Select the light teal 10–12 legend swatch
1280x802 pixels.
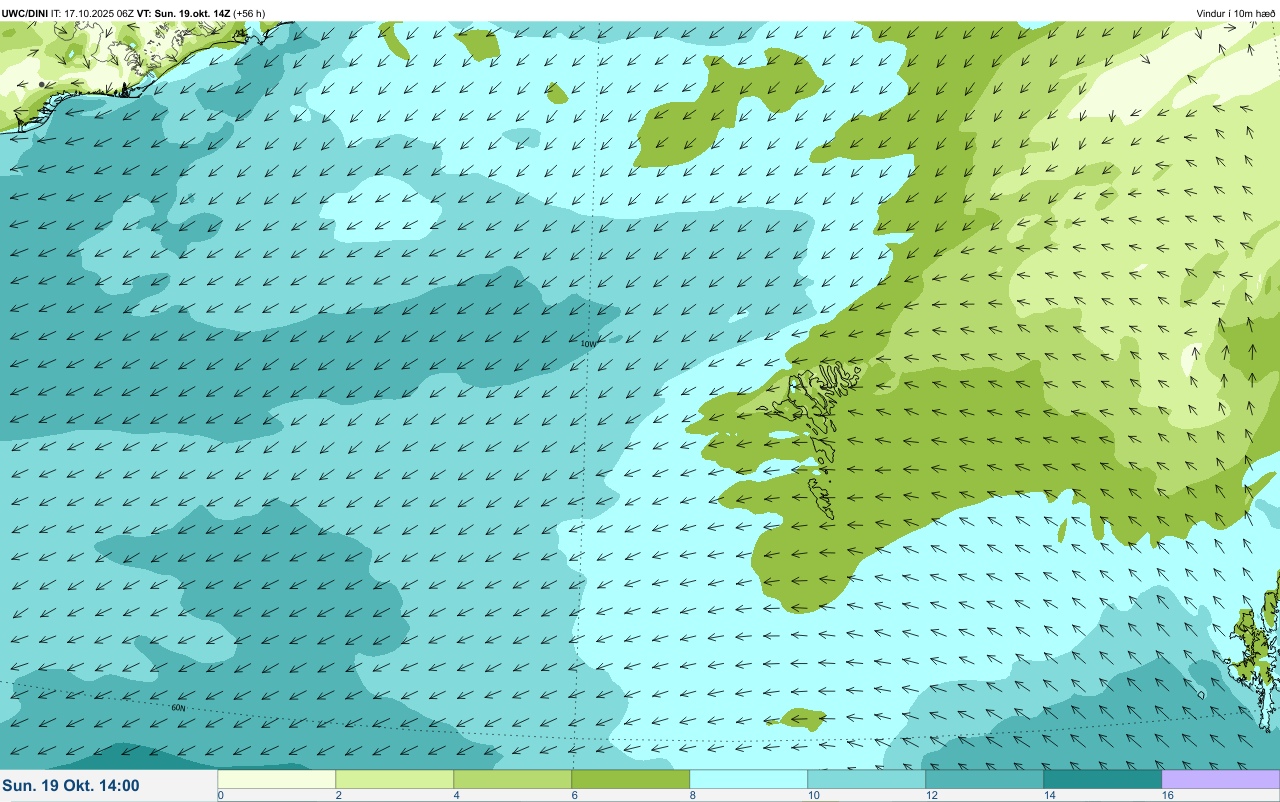(867, 779)
